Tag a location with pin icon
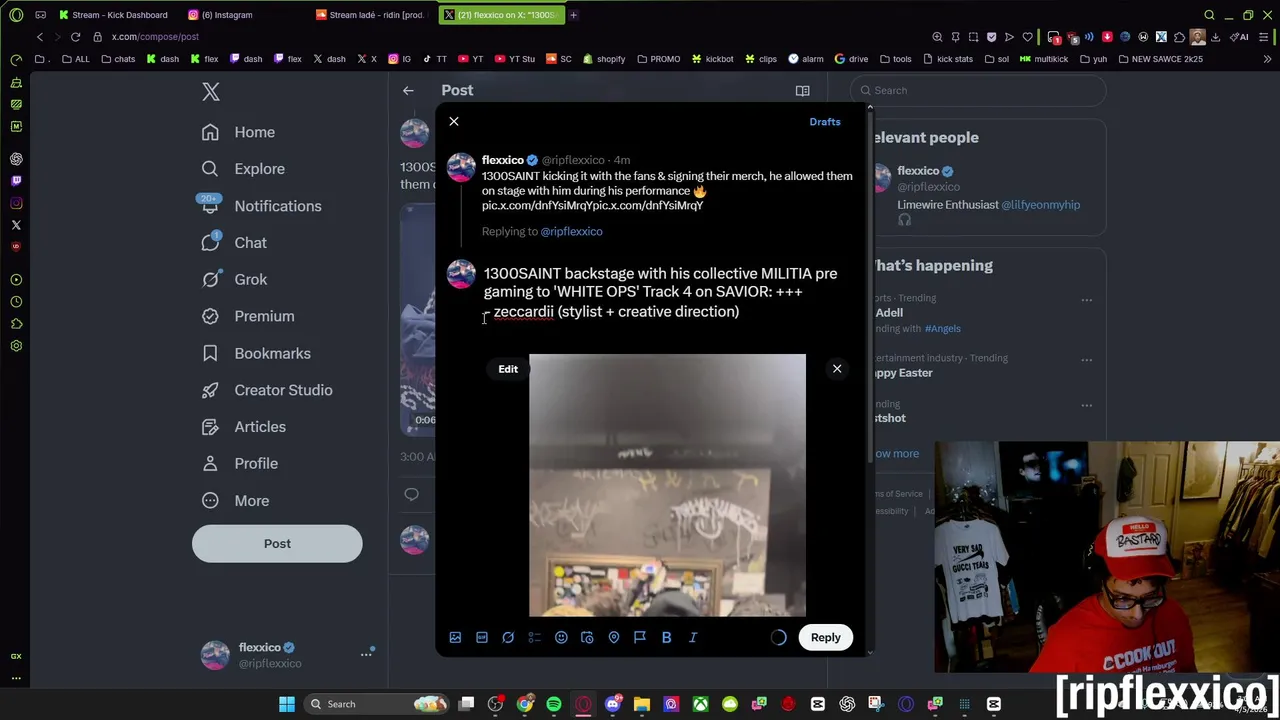This screenshot has height=720, width=1280. [614, 637]
